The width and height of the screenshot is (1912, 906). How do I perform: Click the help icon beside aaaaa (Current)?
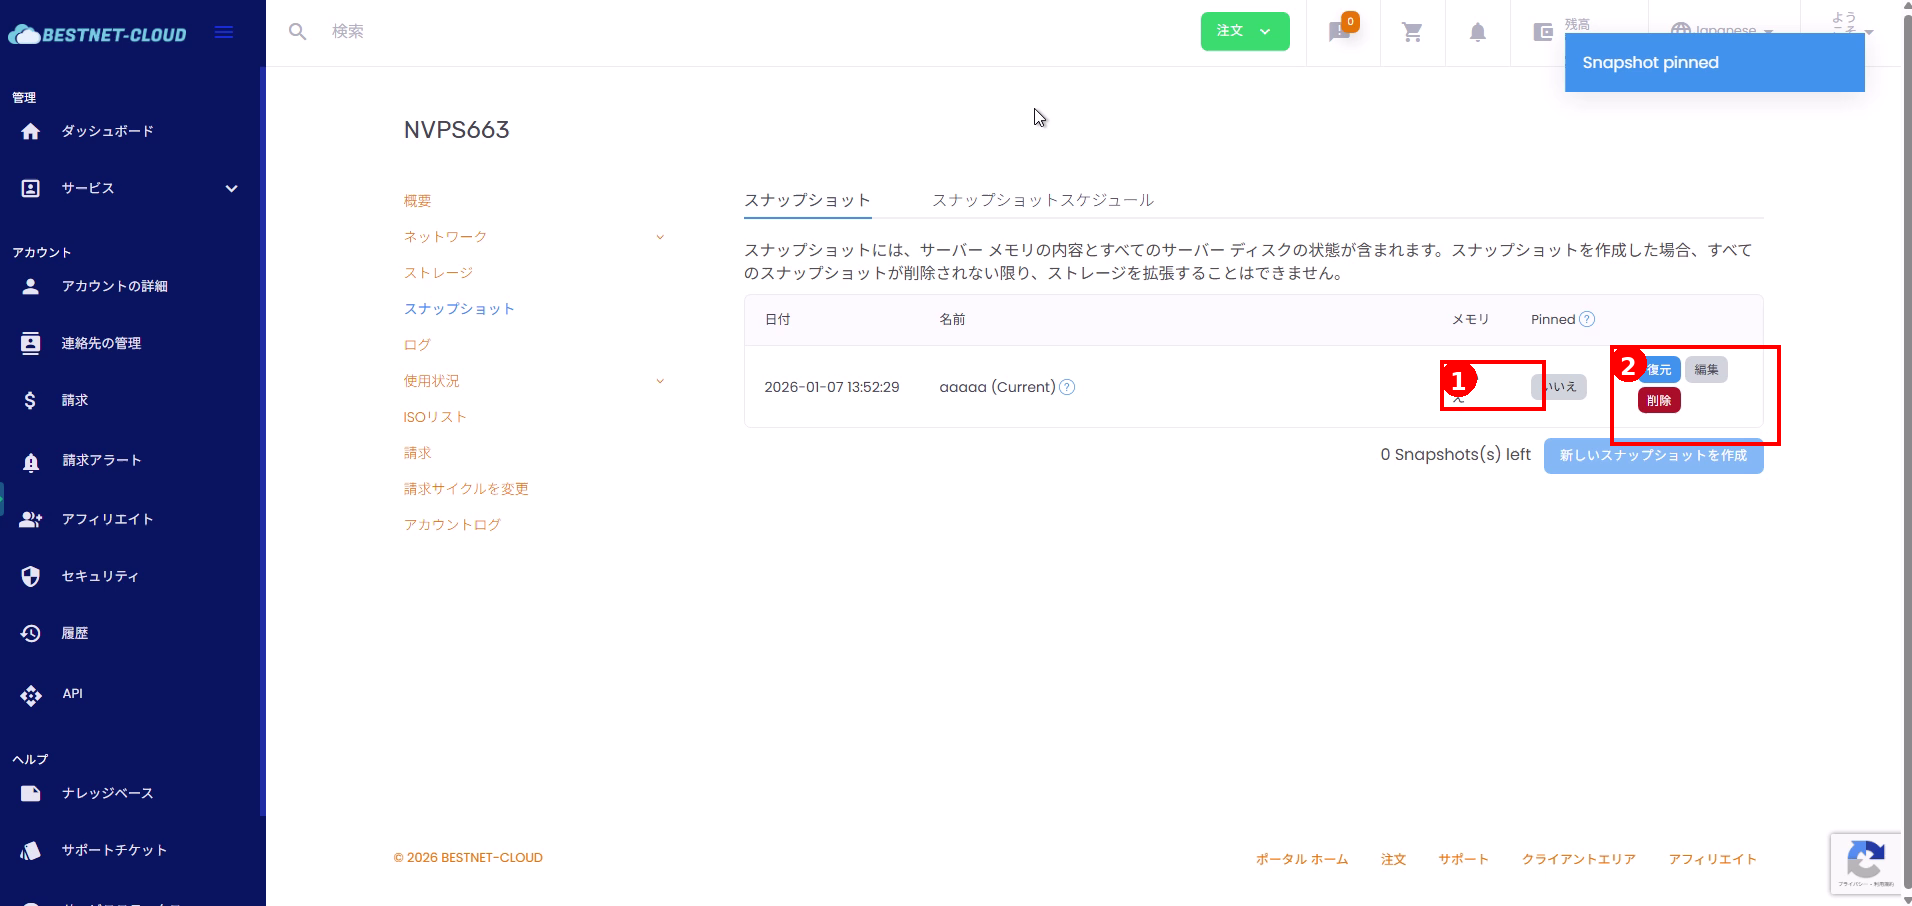1067,387
